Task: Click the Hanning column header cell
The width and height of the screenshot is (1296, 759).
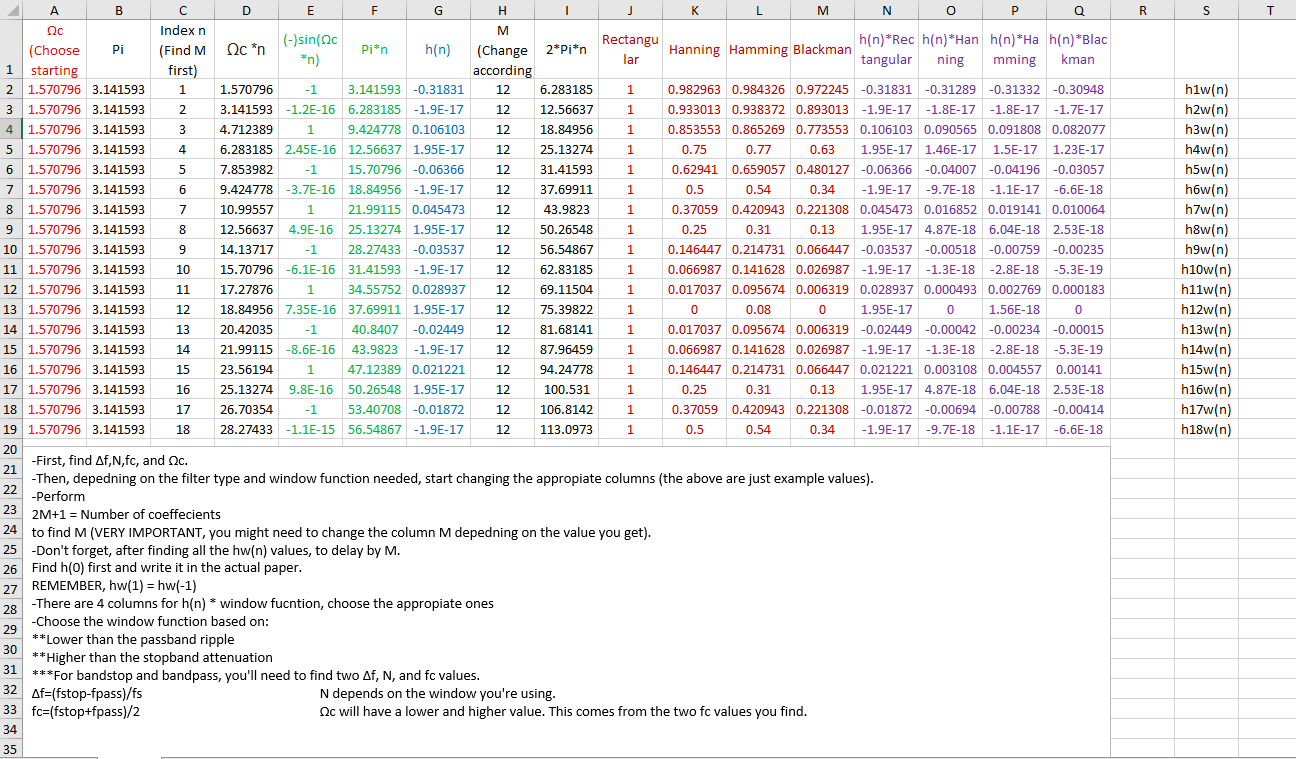Action: tap(694, 49)
